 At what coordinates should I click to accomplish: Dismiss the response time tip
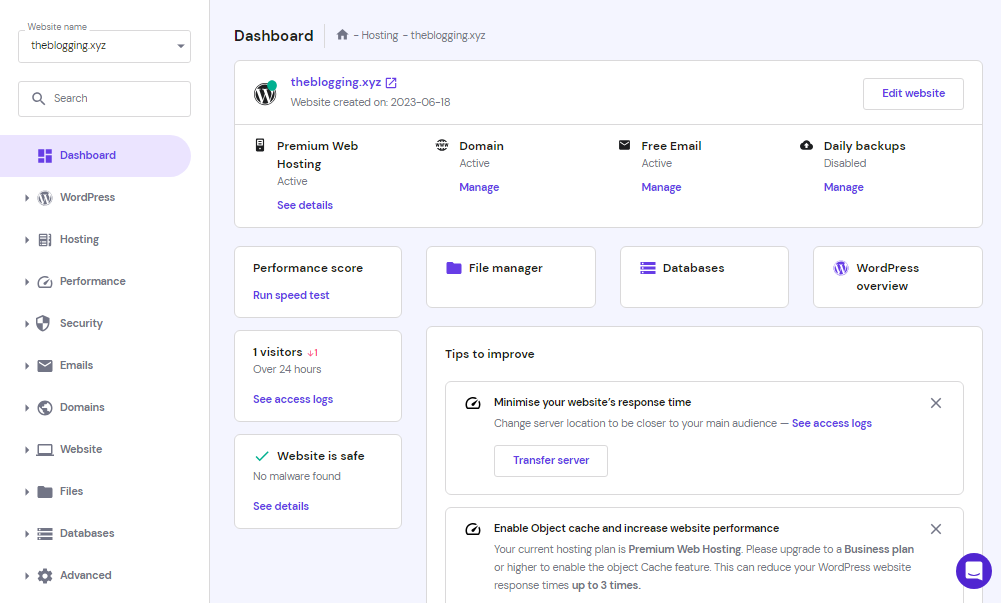(x=935, y=403)
